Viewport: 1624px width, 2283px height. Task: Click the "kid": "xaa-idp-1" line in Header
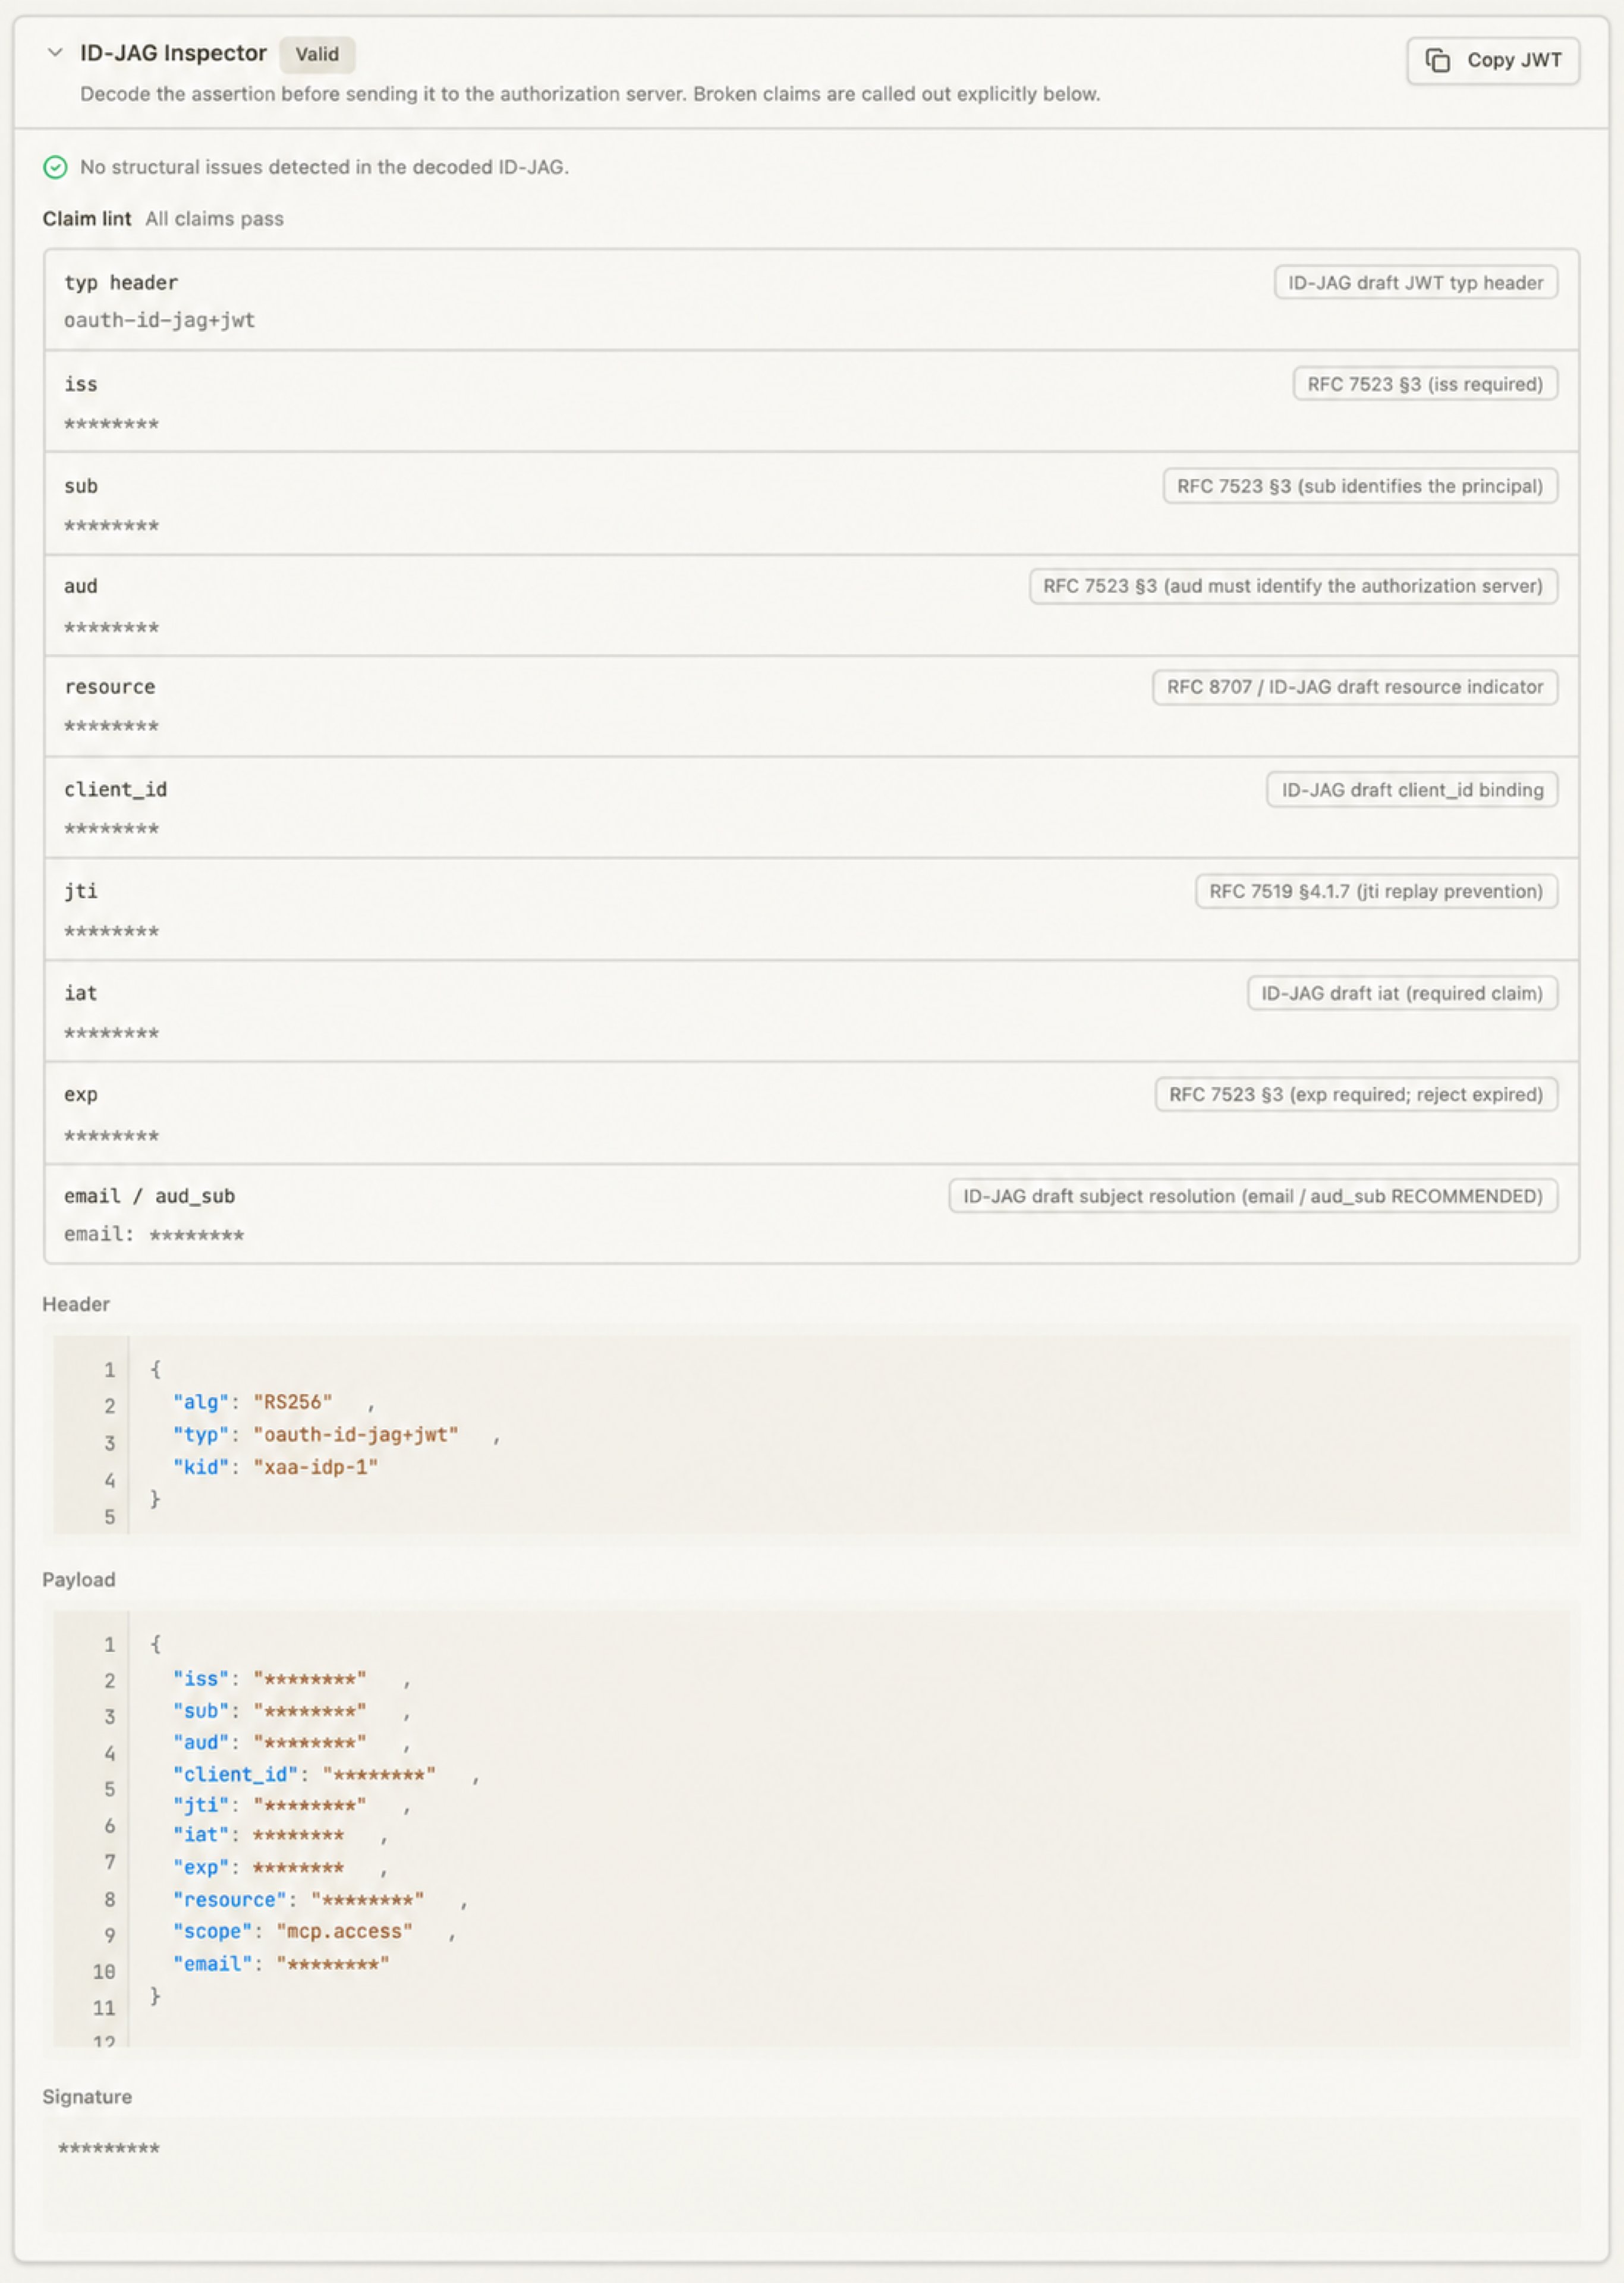[276, 1467]
